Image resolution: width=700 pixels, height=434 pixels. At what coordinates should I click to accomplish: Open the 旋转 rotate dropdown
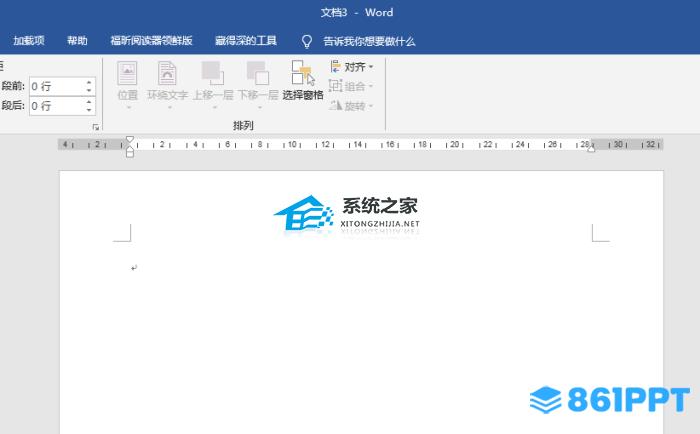[351, 105]
